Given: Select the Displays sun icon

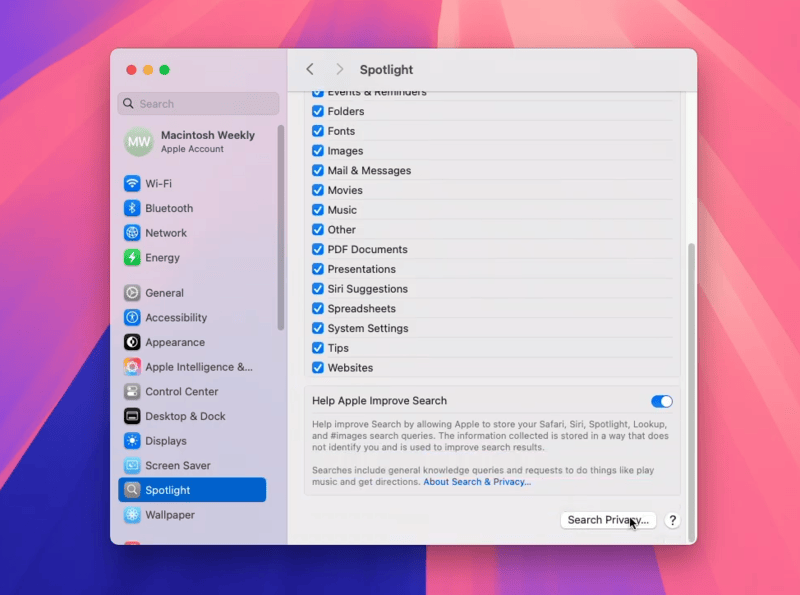Looking at the screenshot, I should coord(132,441).
